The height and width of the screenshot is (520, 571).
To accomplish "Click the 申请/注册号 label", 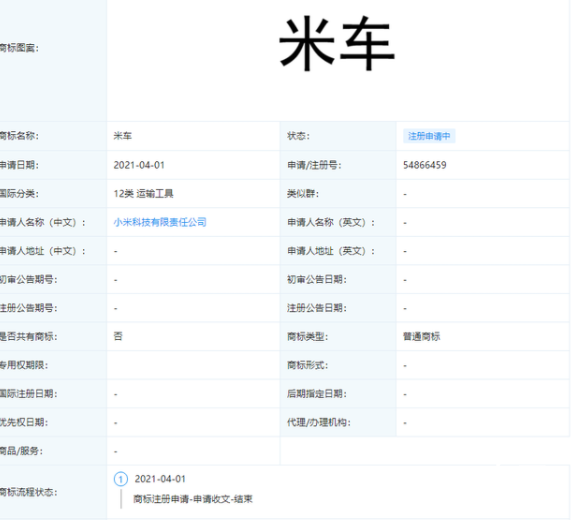I will (x=314, y=165).
